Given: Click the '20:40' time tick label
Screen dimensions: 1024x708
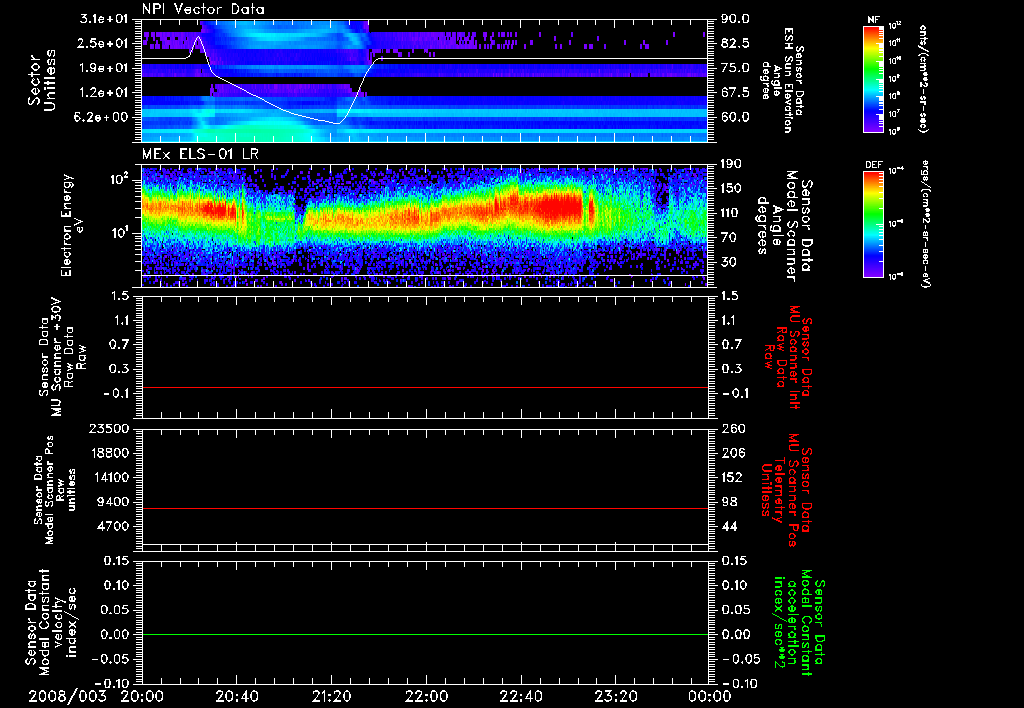Looking at the screenshot, I should point(236,696).
